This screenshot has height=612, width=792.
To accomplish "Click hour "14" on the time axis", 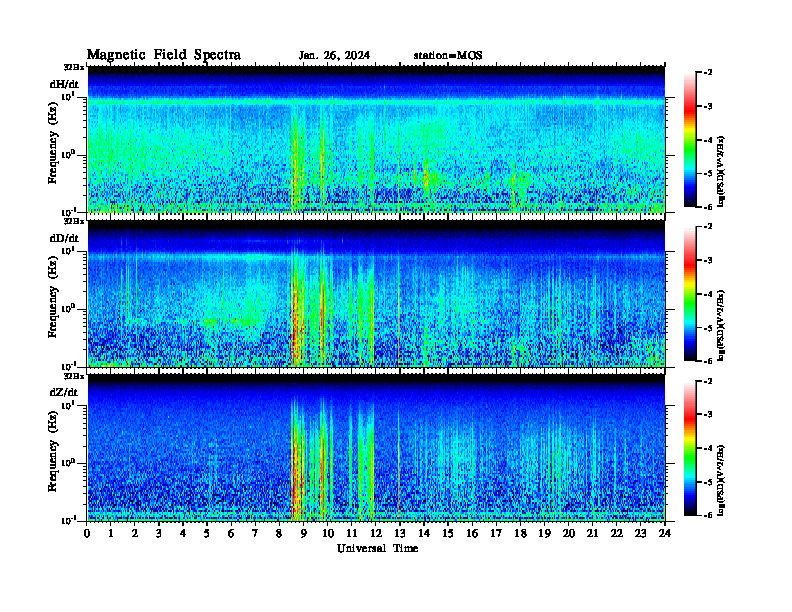I will click(424, 533).
